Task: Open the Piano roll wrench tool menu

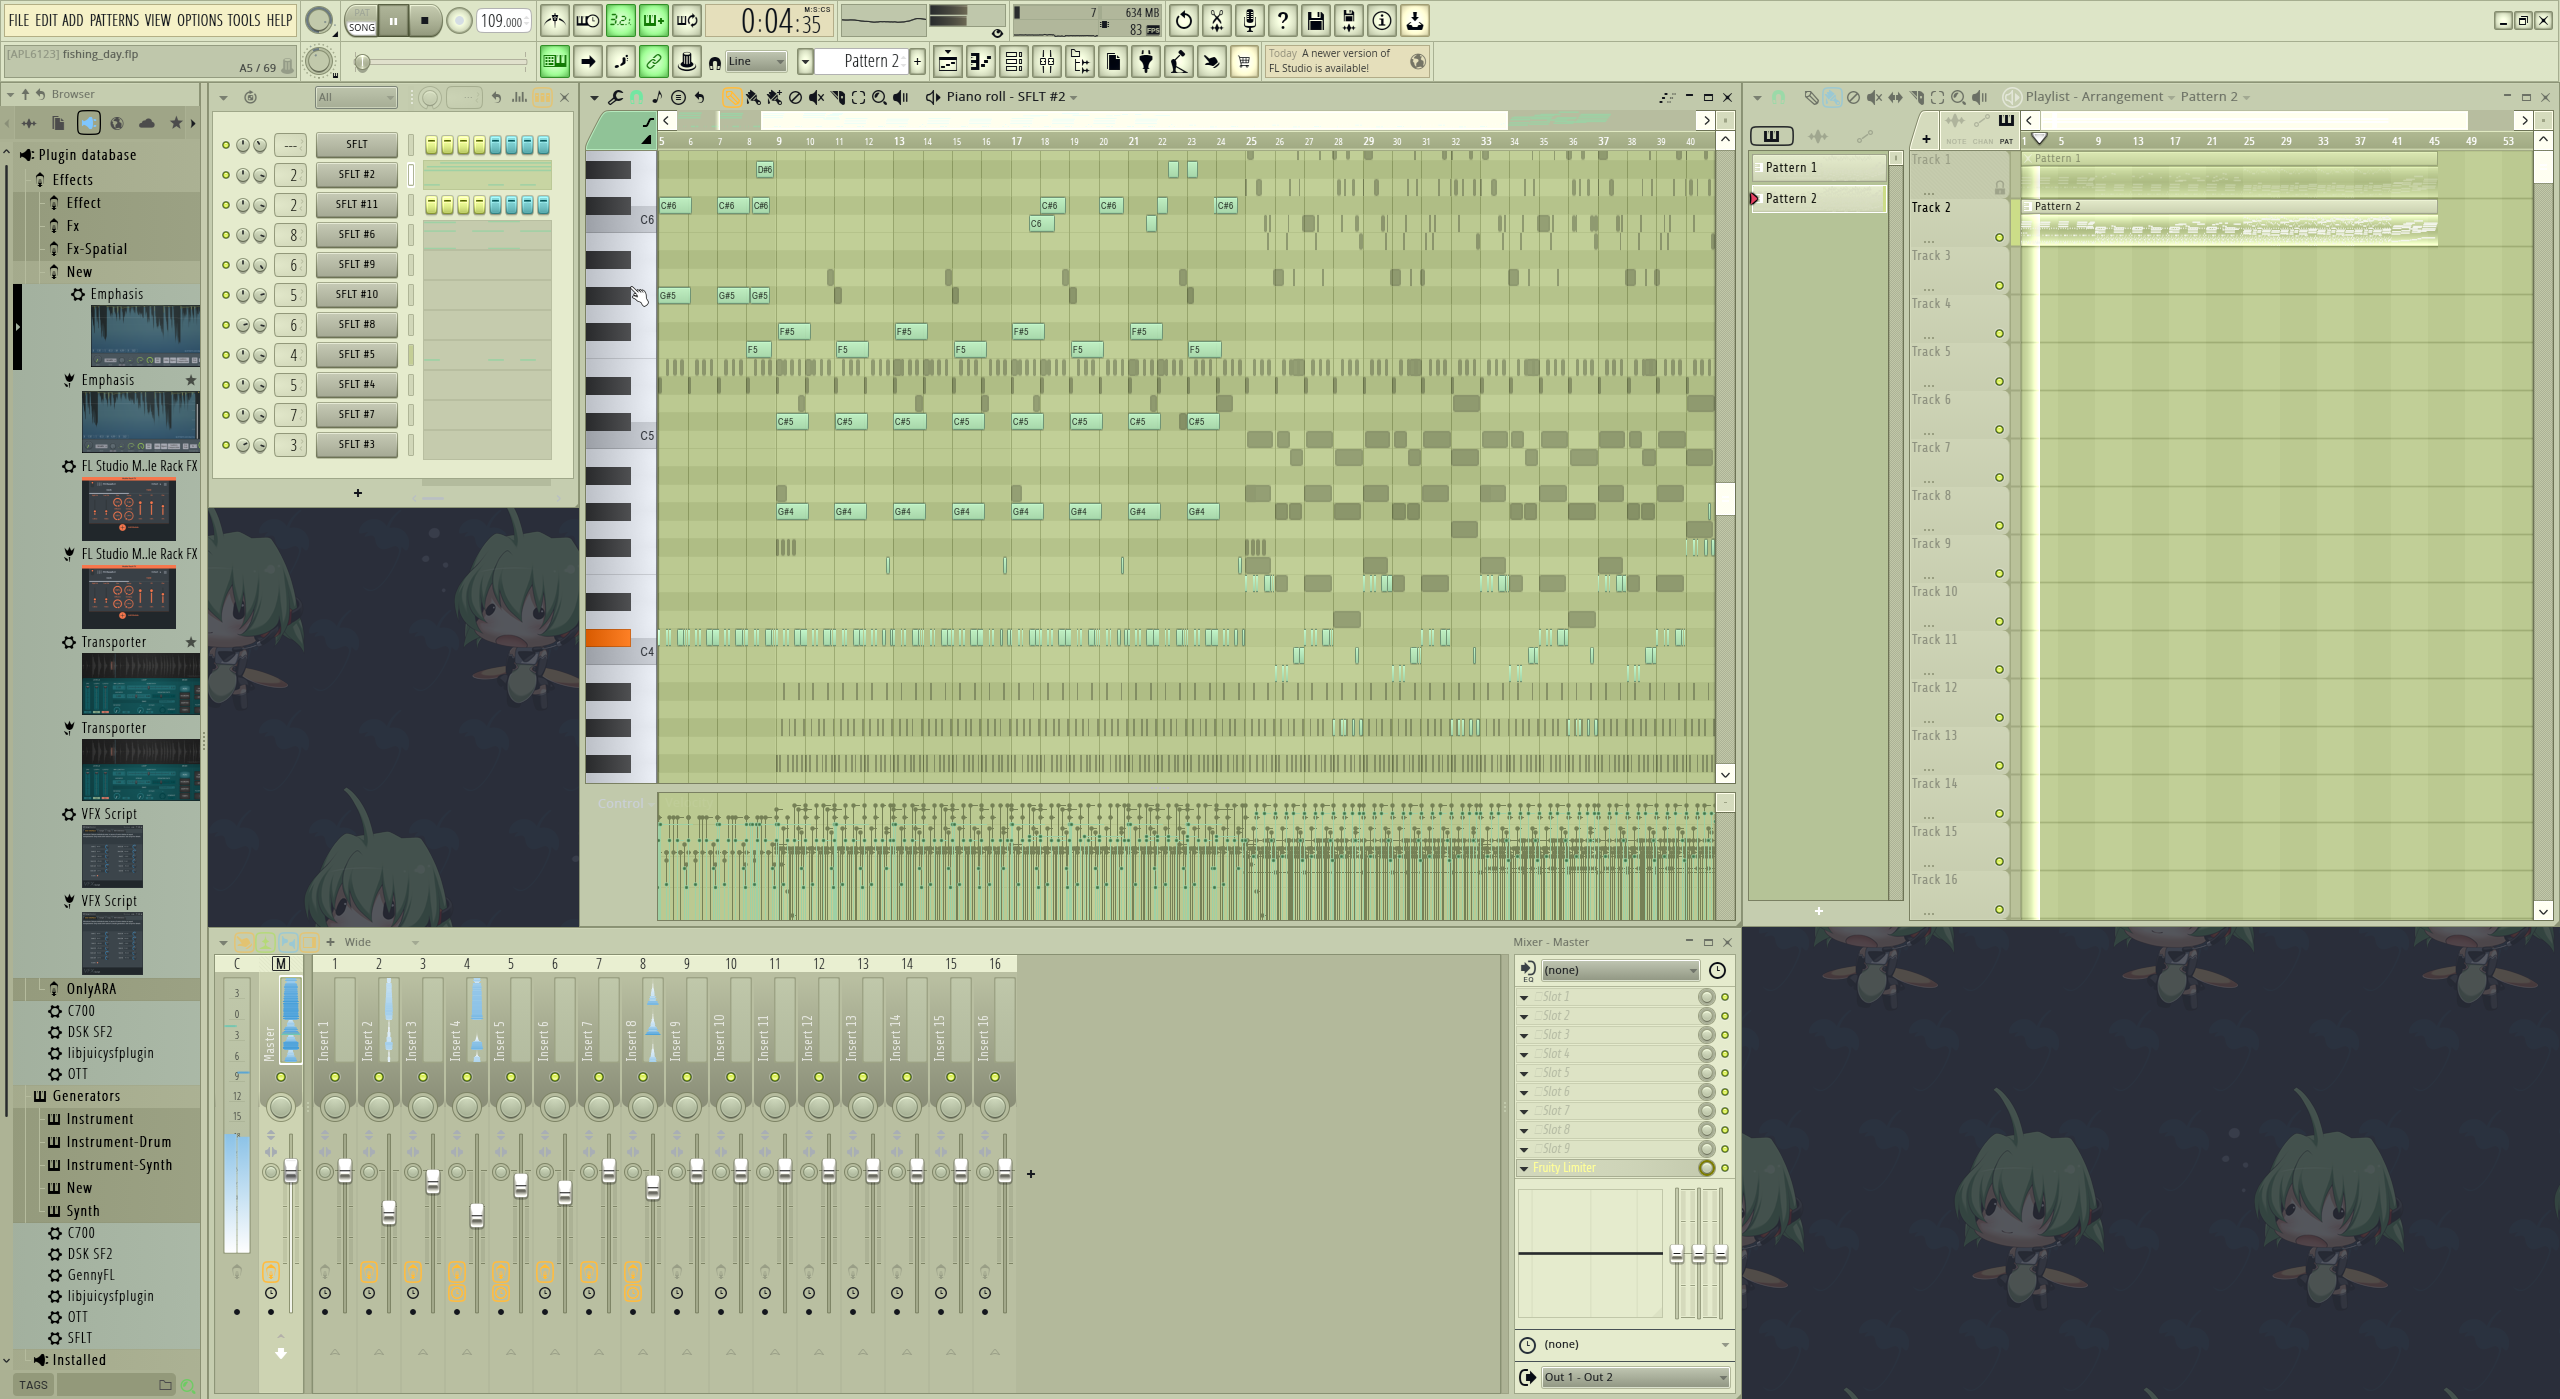Action: point(615,97)
